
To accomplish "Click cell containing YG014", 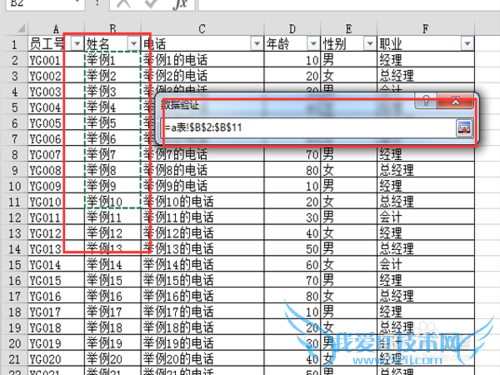I will point(56,265).
